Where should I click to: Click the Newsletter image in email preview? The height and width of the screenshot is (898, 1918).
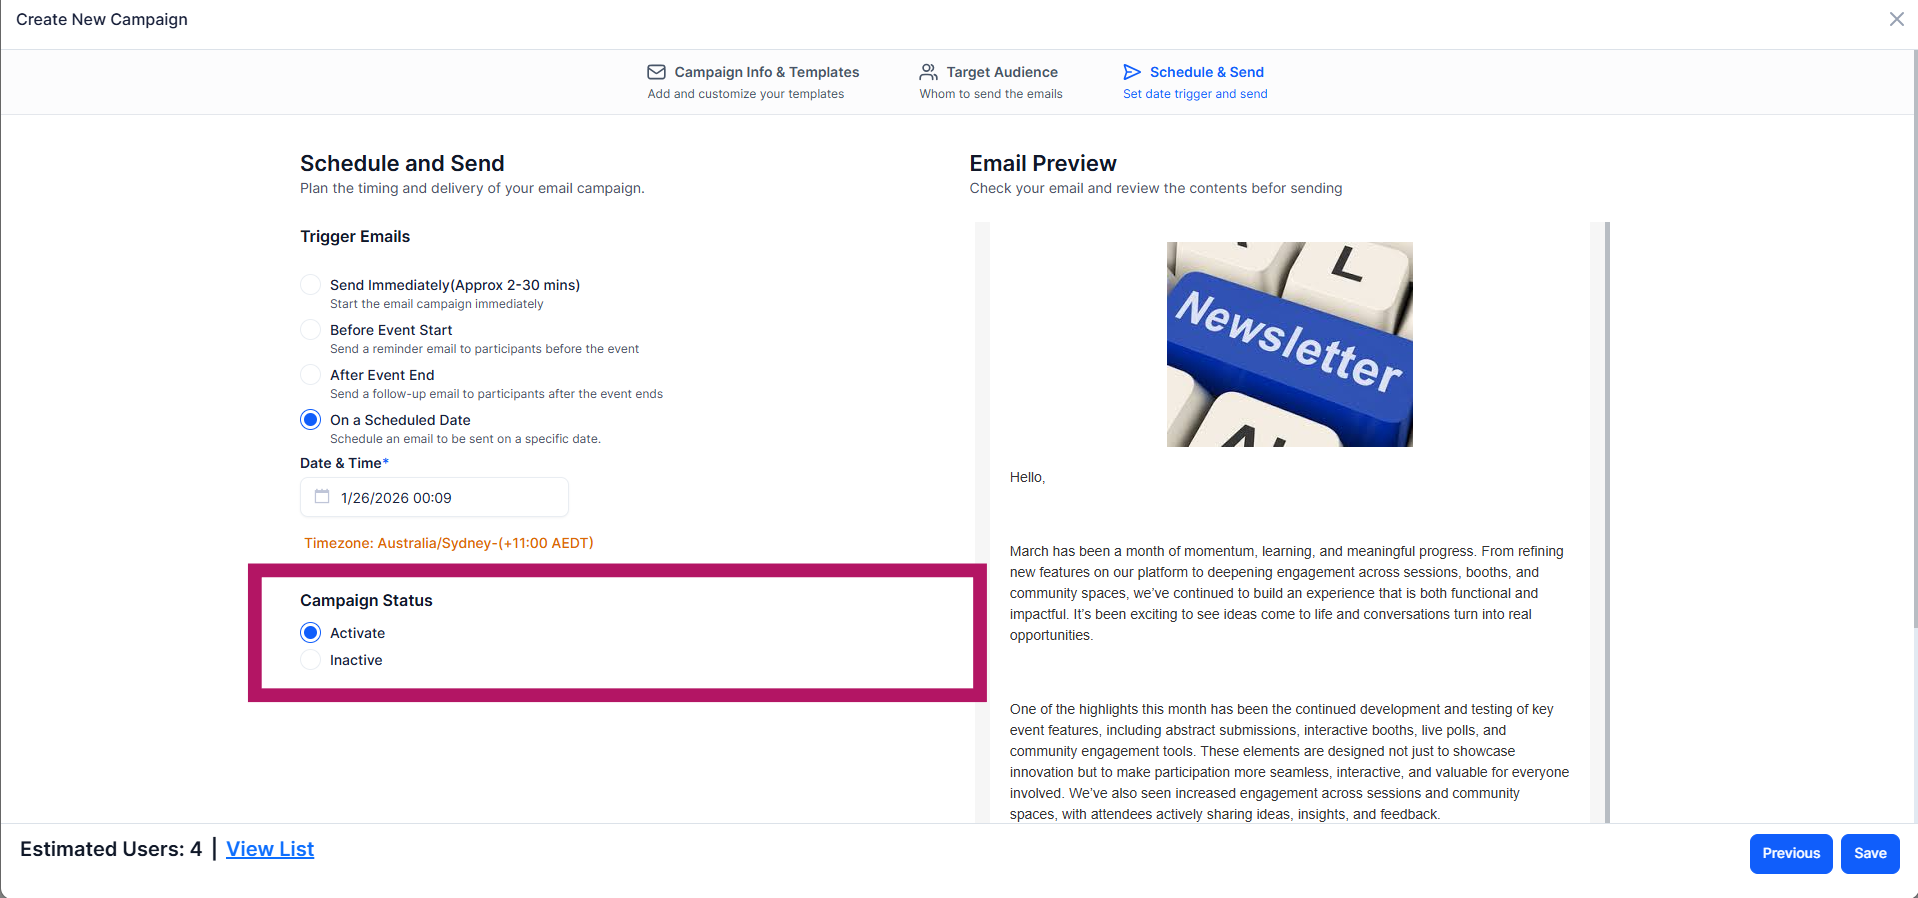[1290, 344]
